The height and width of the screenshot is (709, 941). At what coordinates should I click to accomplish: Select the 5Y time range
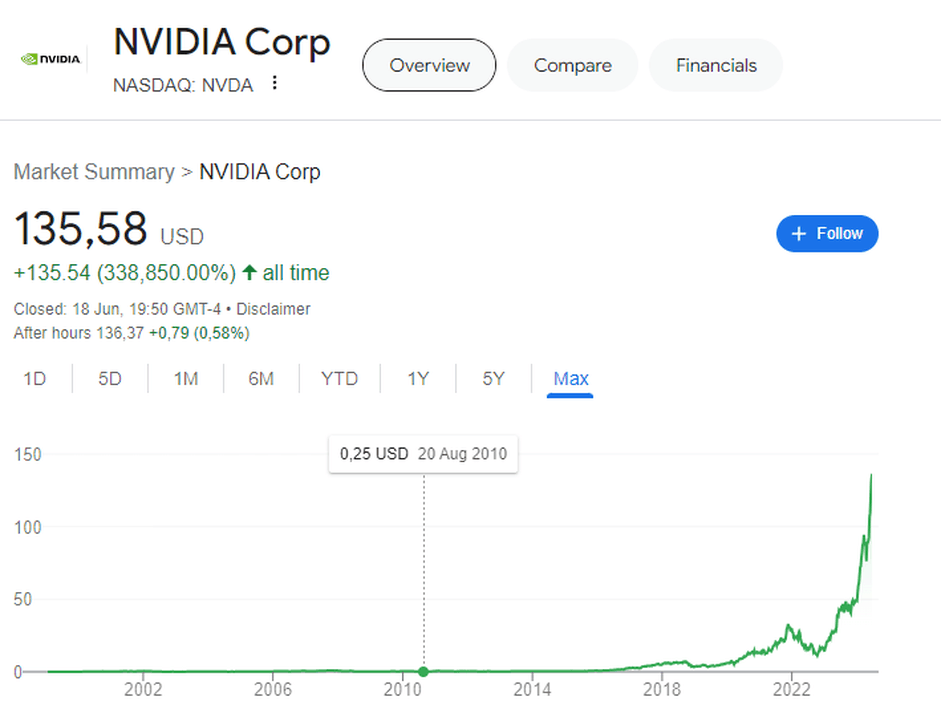(x=494, y=379)
